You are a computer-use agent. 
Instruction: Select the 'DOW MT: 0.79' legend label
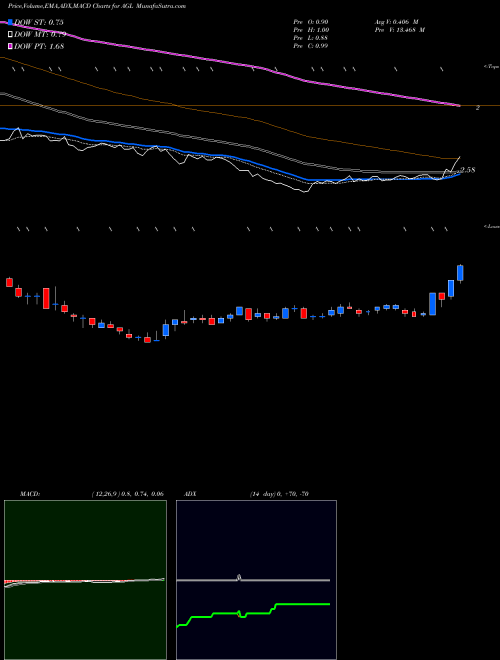(x=40, y=35)
